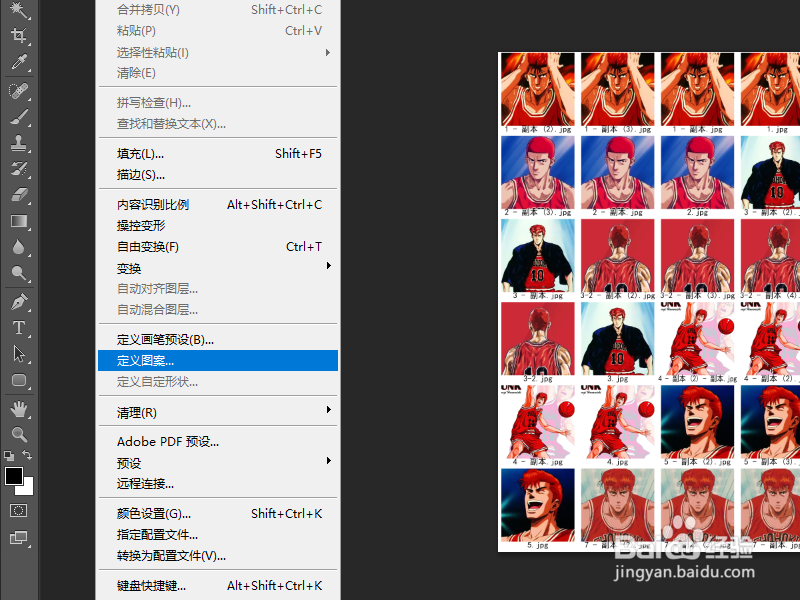
Task: Select the History Brush tool
Action: [x=19, y=169]
